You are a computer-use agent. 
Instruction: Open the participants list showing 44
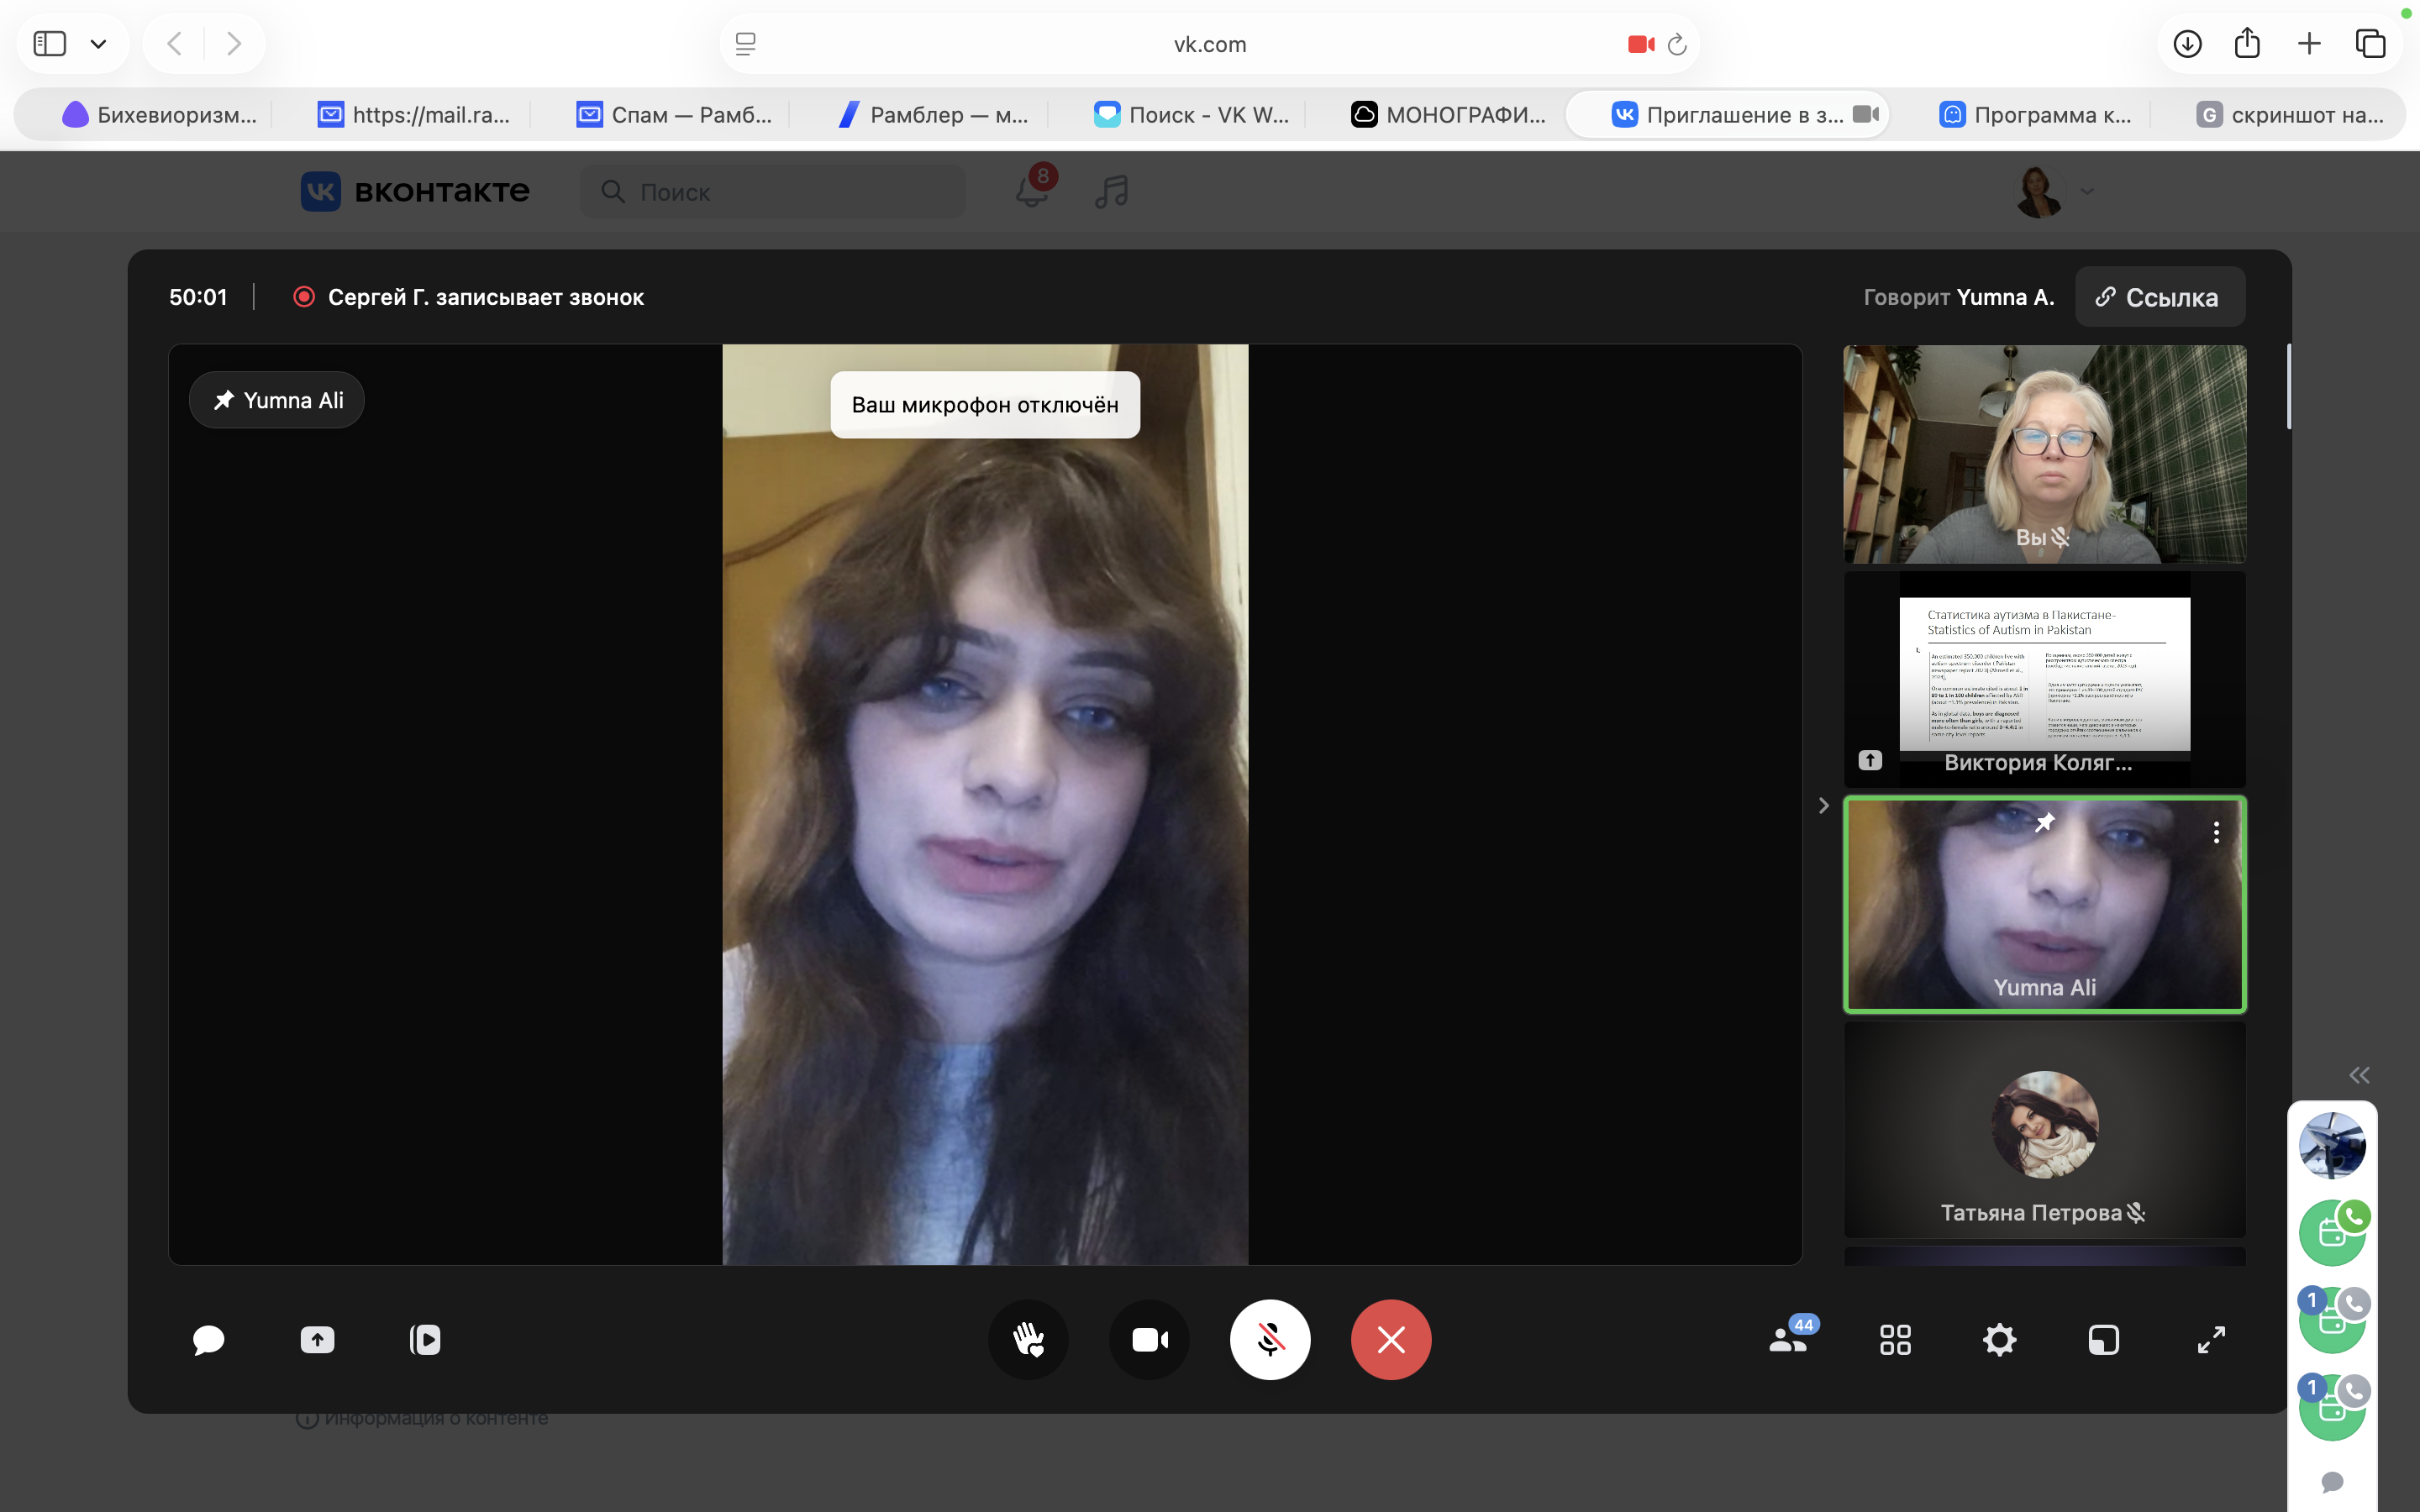pyautogui.click(x=1790, y=1340)
